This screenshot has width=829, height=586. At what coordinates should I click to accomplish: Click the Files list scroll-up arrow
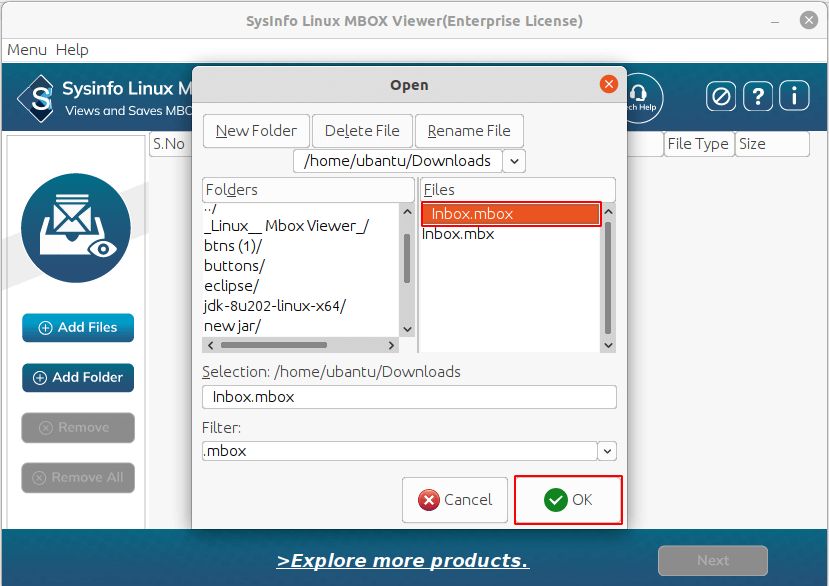608,212
